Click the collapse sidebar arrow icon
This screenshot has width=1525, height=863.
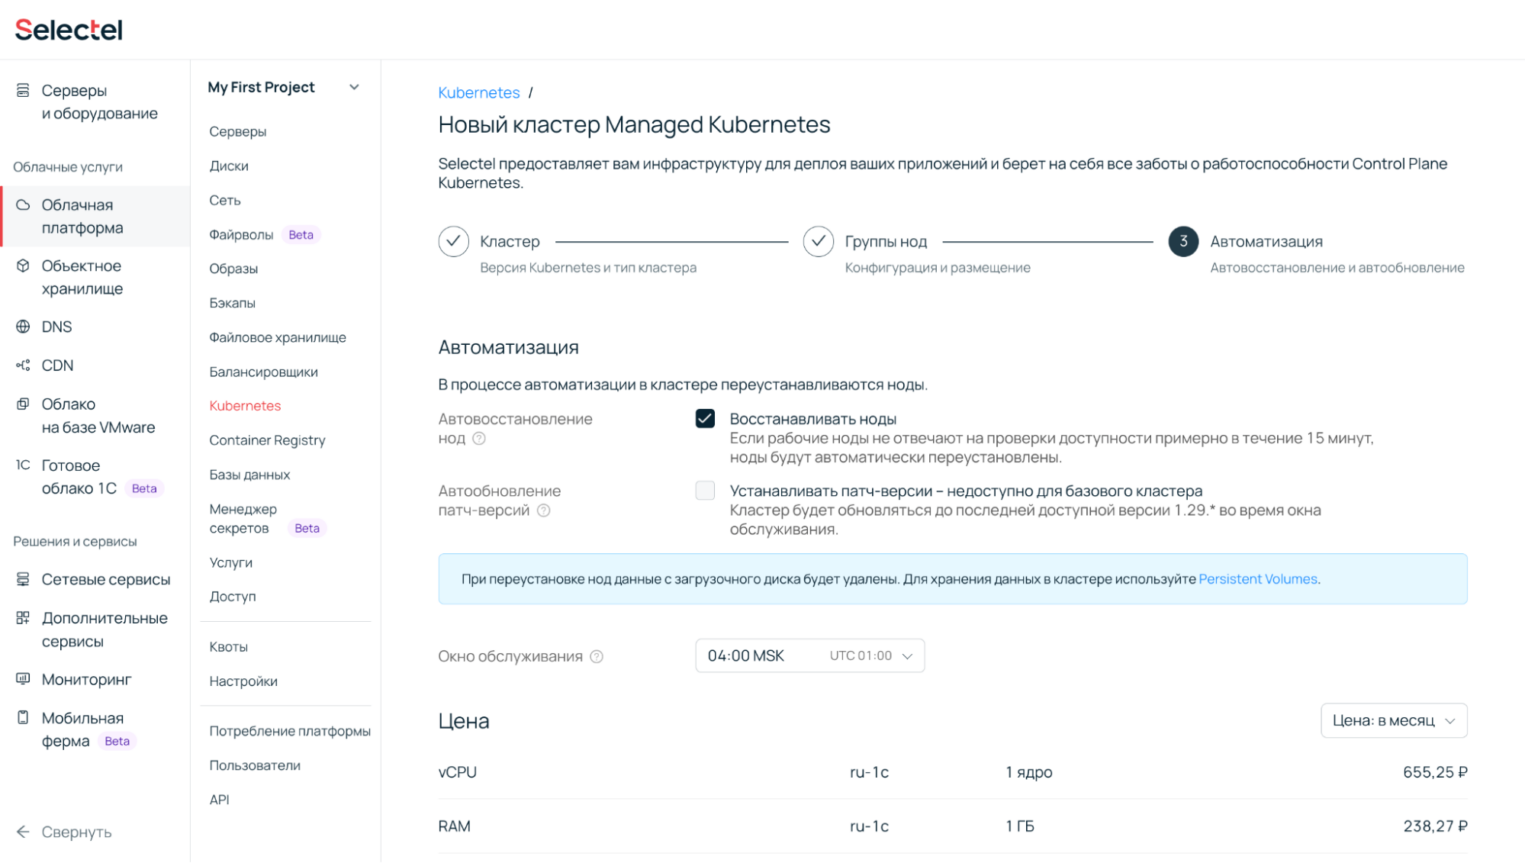(23, 832)
